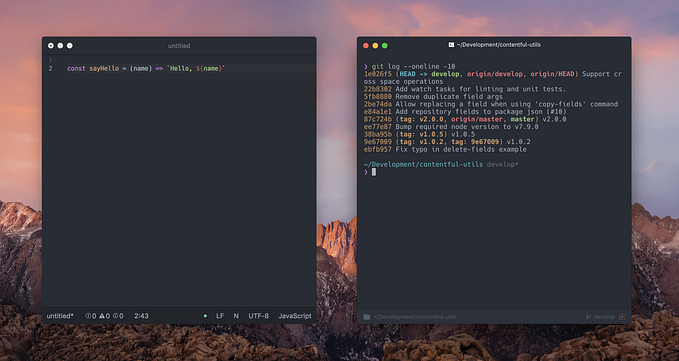Click cursor position 2:43 in status bar
The width and height of the screenshot is (679, 361).
[141, 316]
